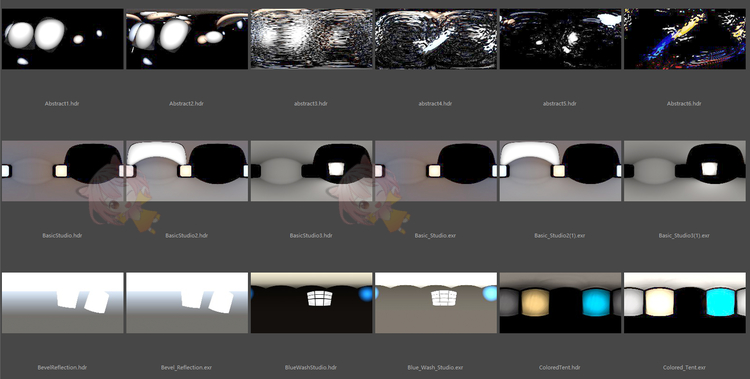Select the BlueWashStudio.hdr thumbnail
750x379 pixels.
tap(311, 303)
